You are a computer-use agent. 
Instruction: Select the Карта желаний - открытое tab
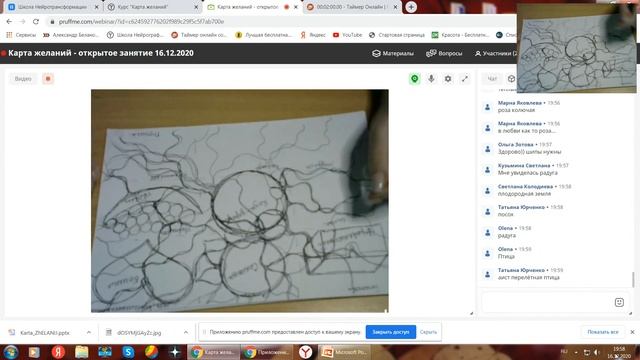(x=247, y=7)
